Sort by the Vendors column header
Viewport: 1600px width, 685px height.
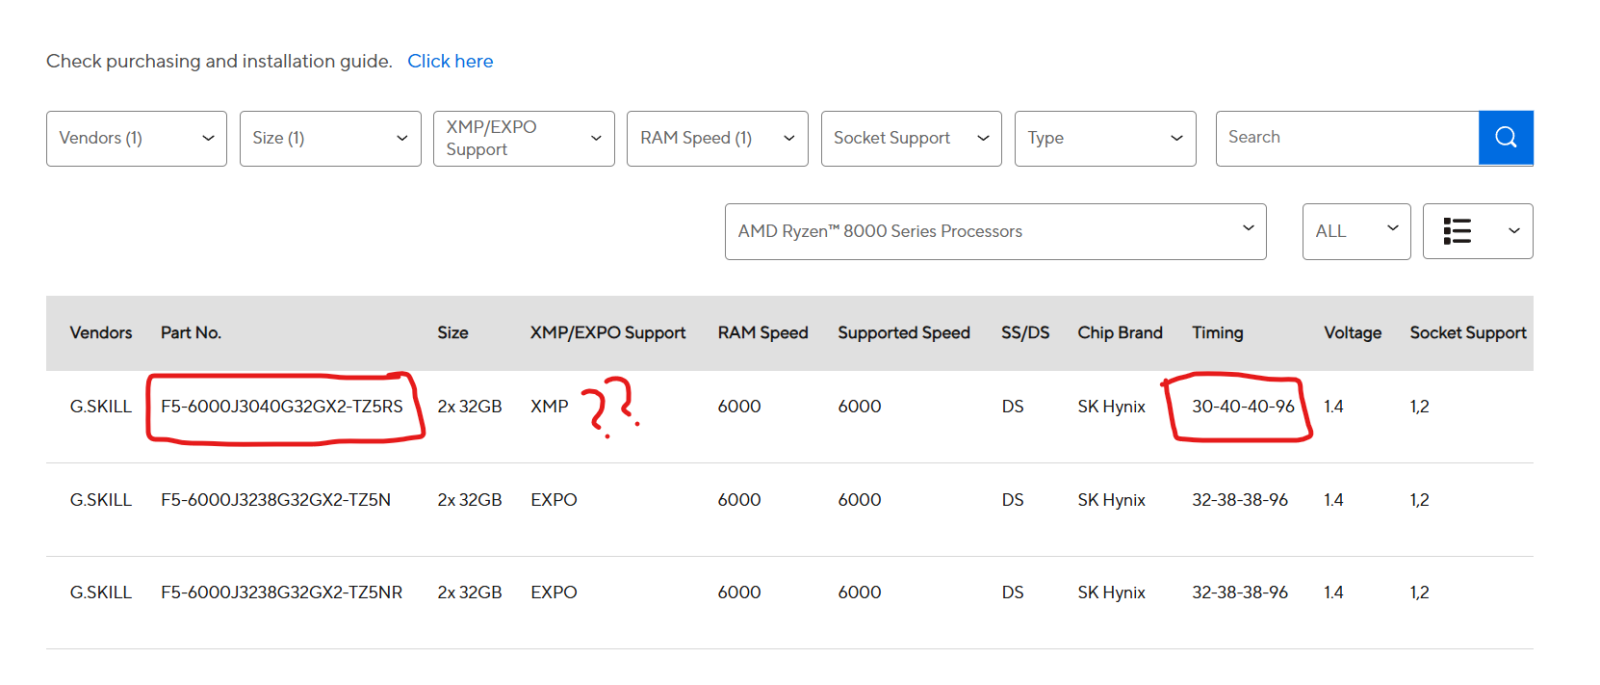(101, 333)
